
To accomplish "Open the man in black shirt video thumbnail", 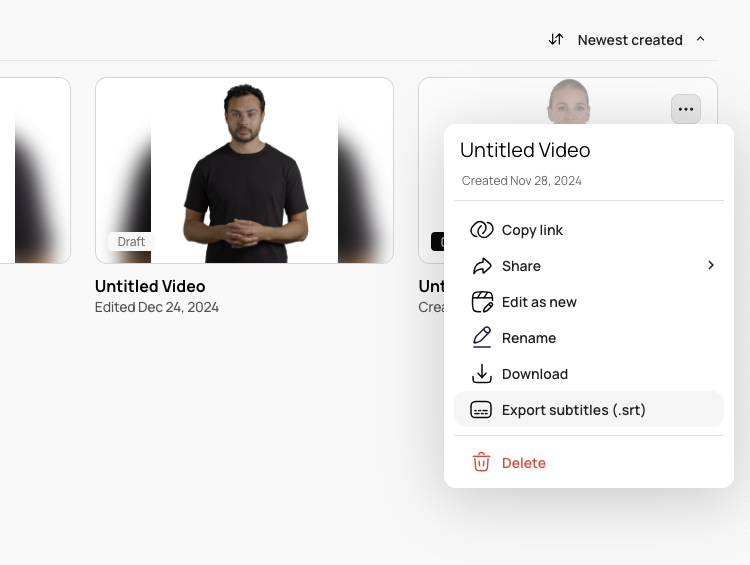I will tap(244, 170).
